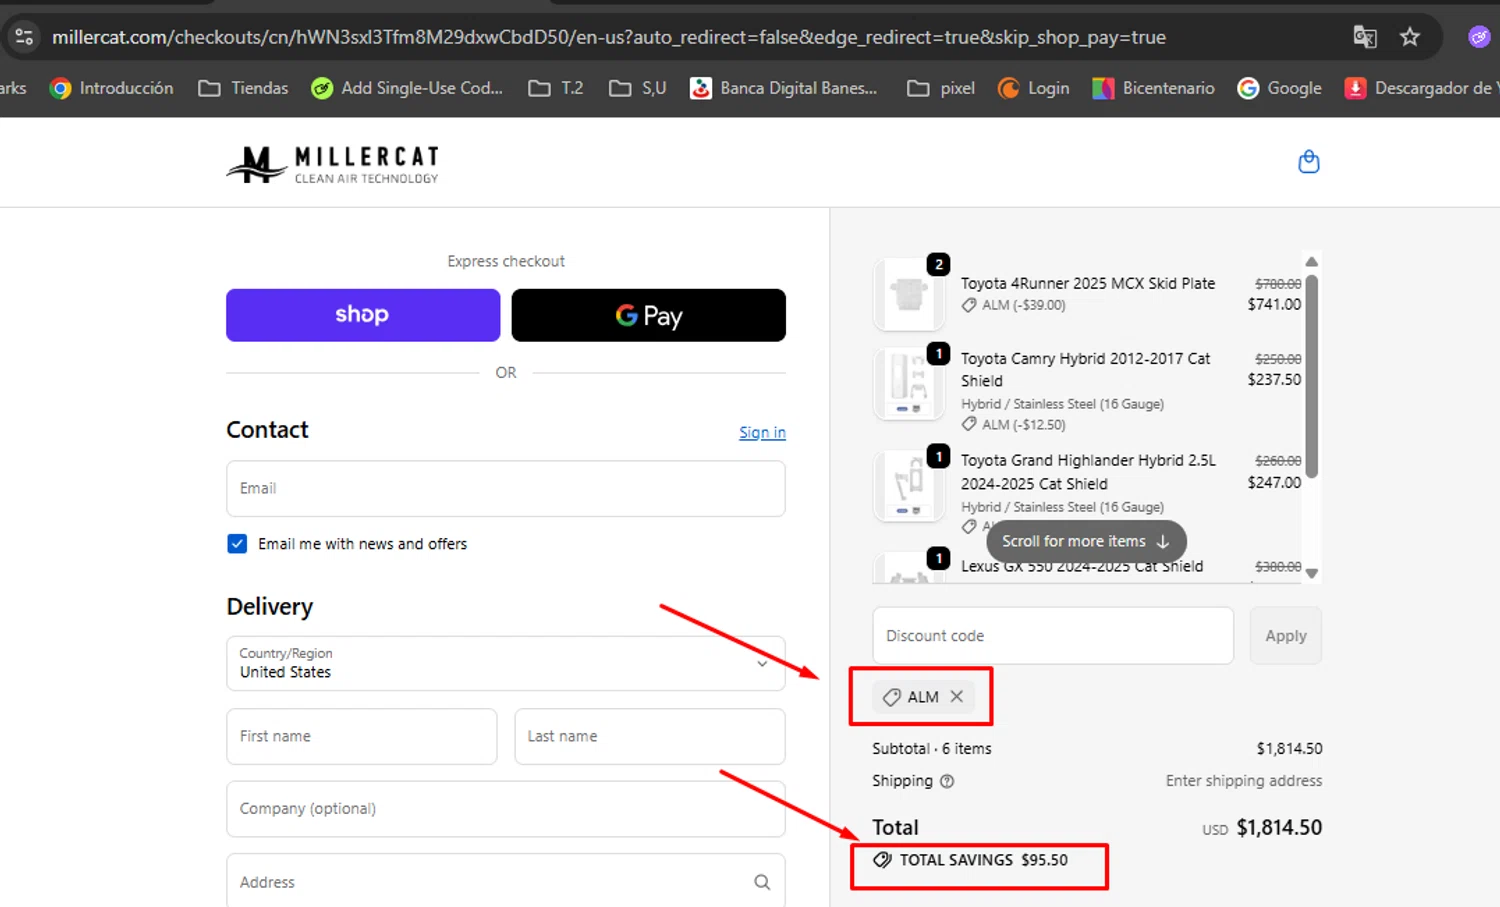Click the Apply discount button
The width and height of the screenshot is (1500, 907).
(x=1285, y=635)
